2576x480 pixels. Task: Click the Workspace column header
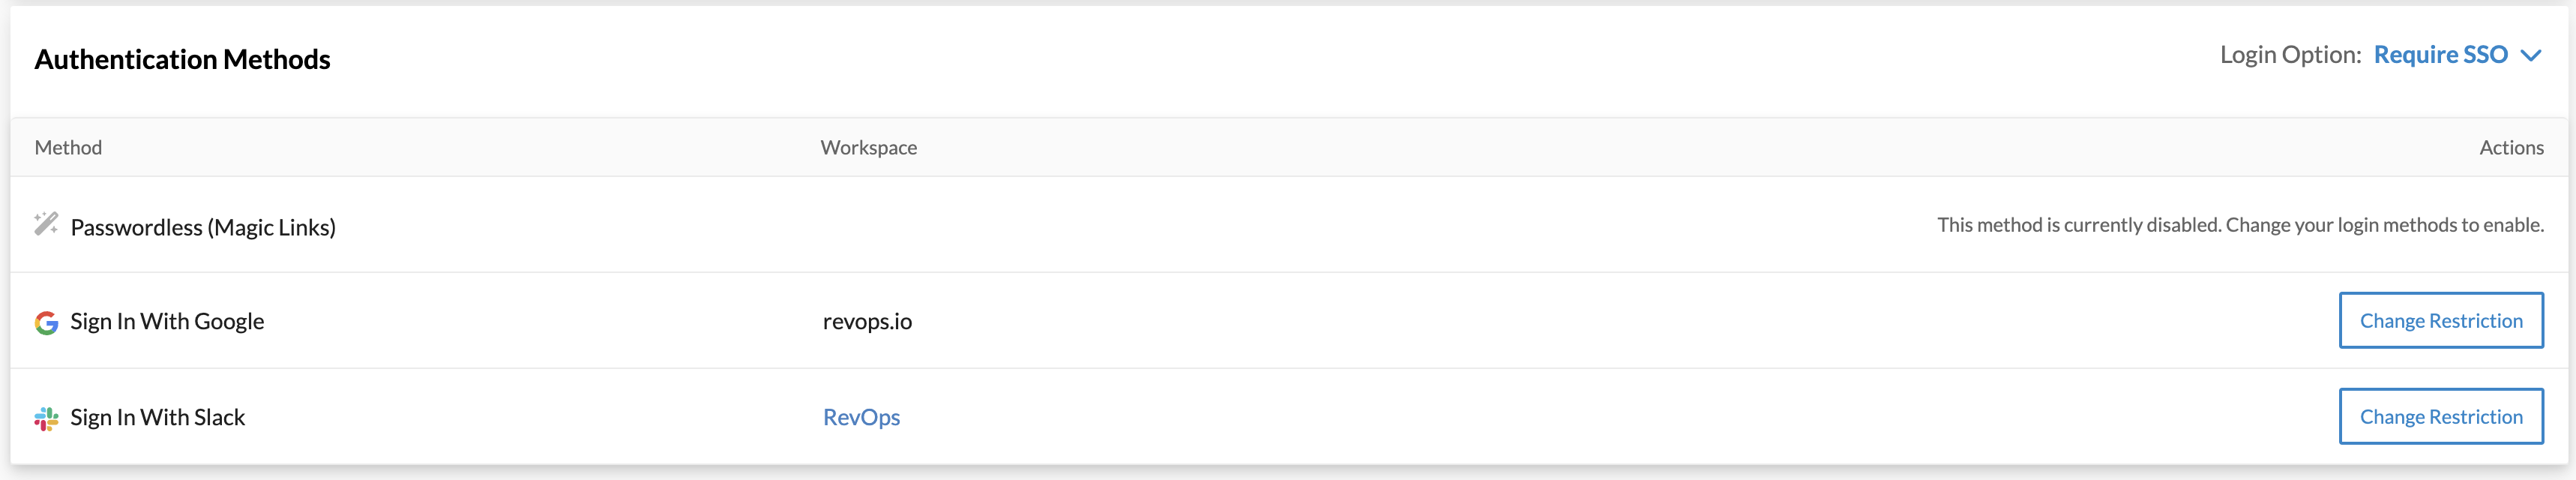pos(868,148)
